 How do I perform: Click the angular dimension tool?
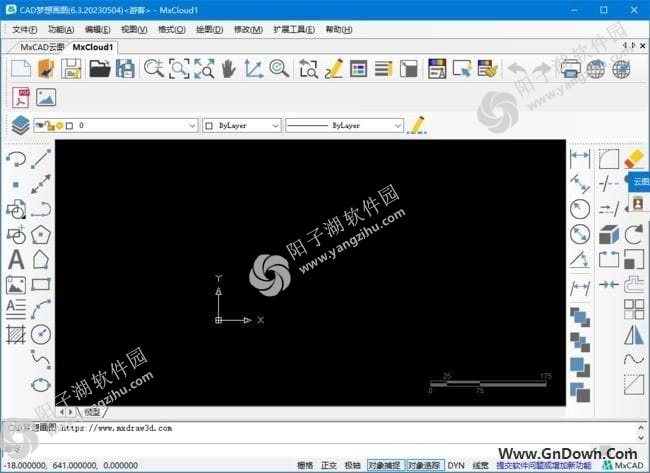pos(580,260)
